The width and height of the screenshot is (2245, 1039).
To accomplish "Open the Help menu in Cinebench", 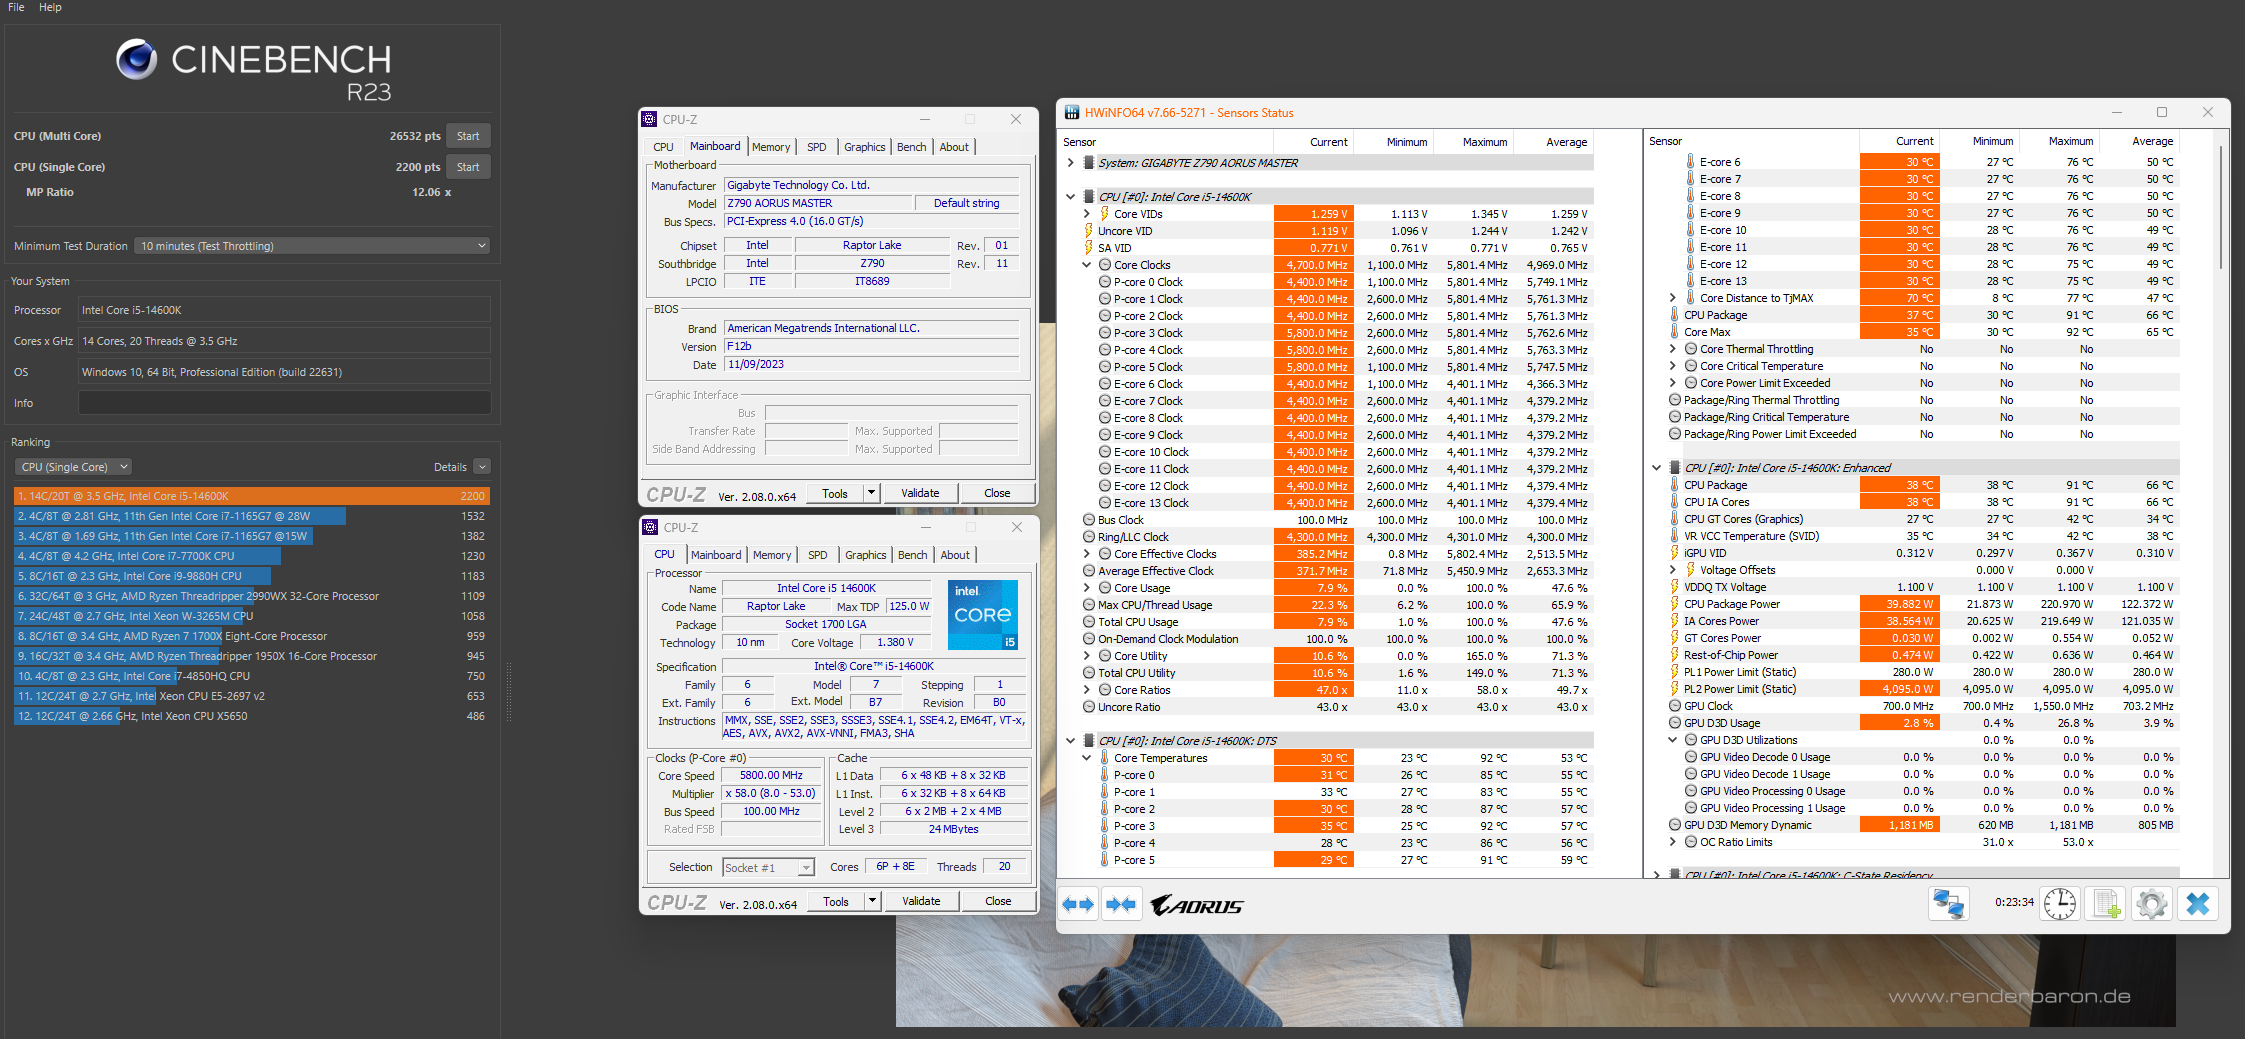I will pyautogui.click(x=50, y=7).
